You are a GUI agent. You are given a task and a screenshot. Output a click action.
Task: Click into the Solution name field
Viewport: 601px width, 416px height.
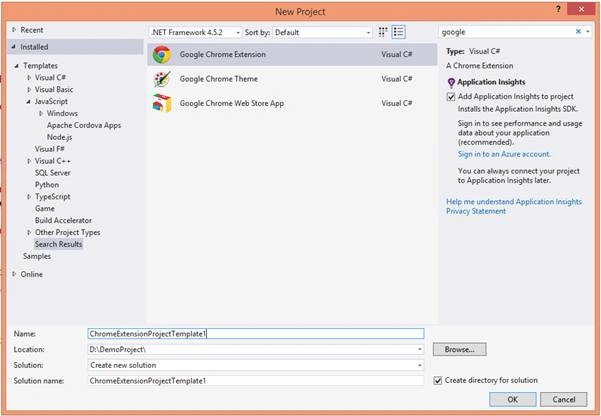[256, 381]
